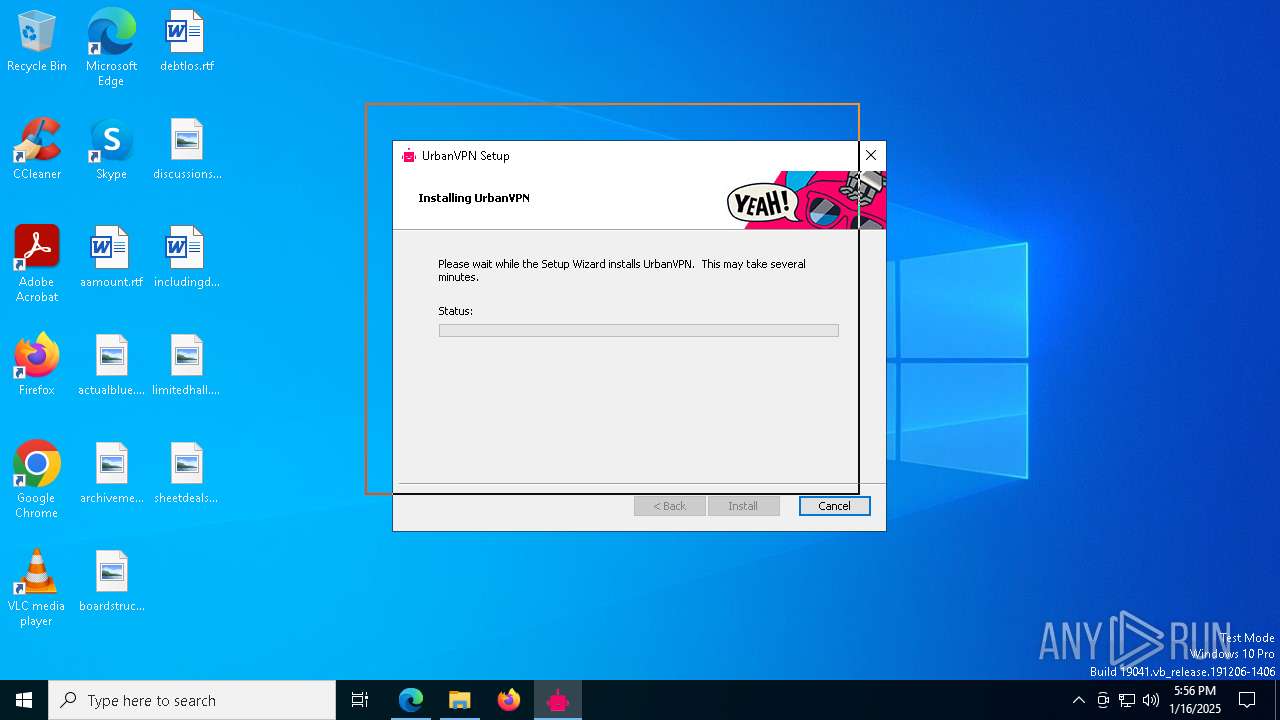
Task: Click the Windows Start button
Action: pos(24,700)
